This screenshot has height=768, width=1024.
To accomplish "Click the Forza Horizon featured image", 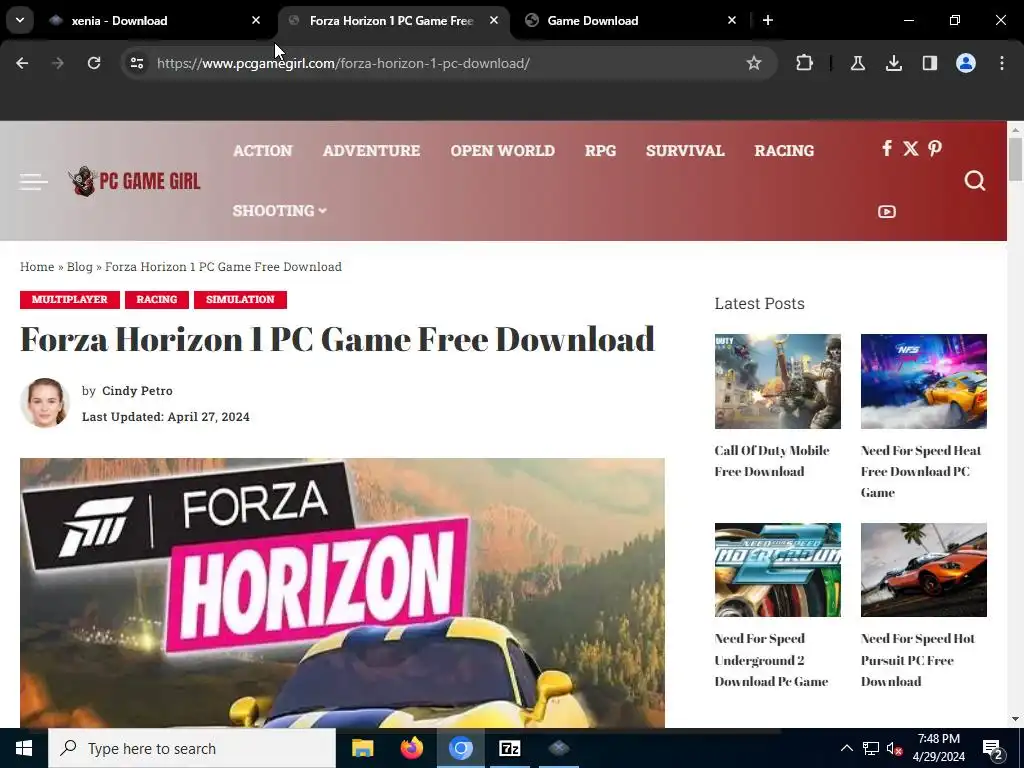I will tap(342, 593).
